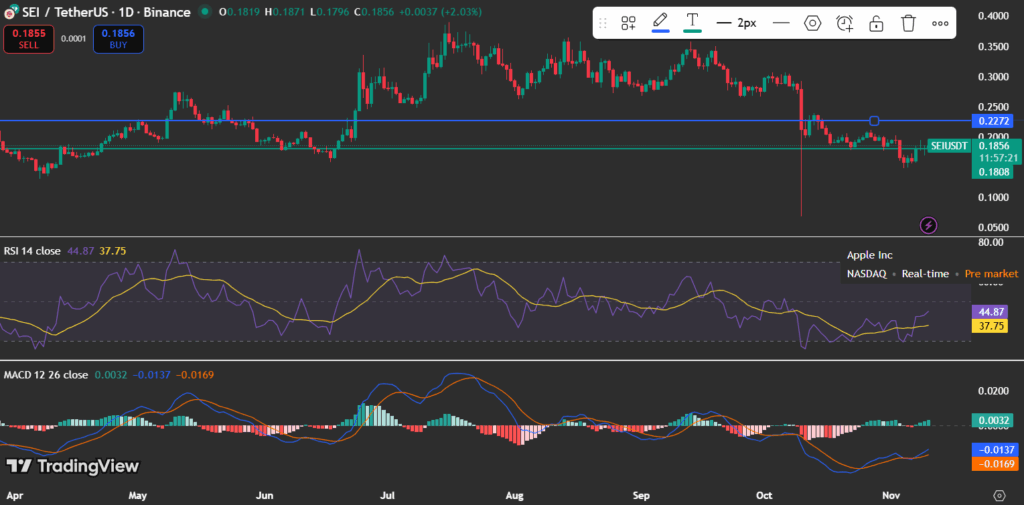Delete drawing with the trash icon
Screen dimensions: 1024x505
tap(908, 23)
